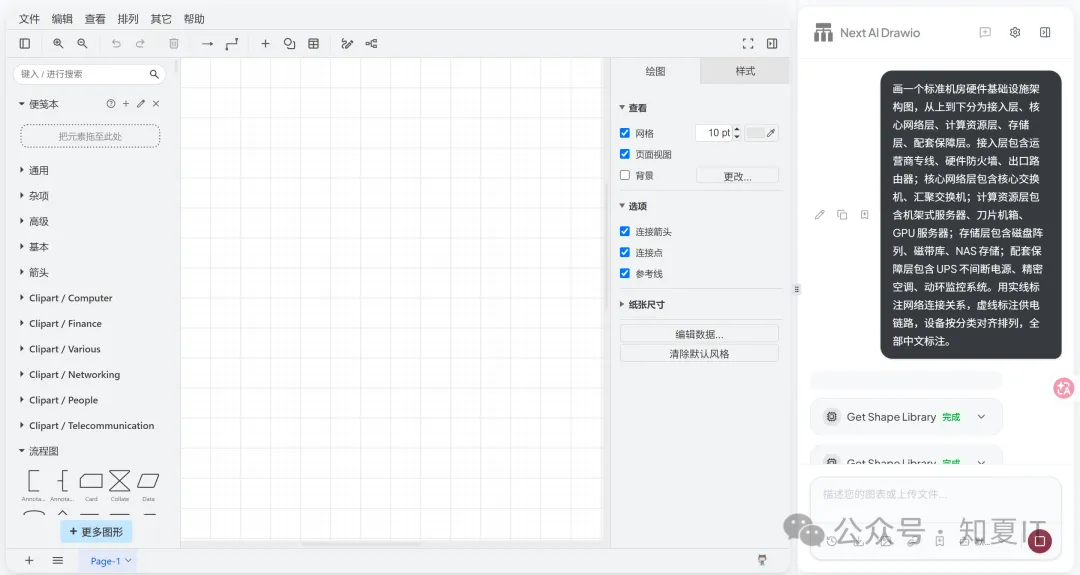This screenshot has width=1080, height=575.
Task: Adjust grid size stepper arrows
Action: (737, 133)
